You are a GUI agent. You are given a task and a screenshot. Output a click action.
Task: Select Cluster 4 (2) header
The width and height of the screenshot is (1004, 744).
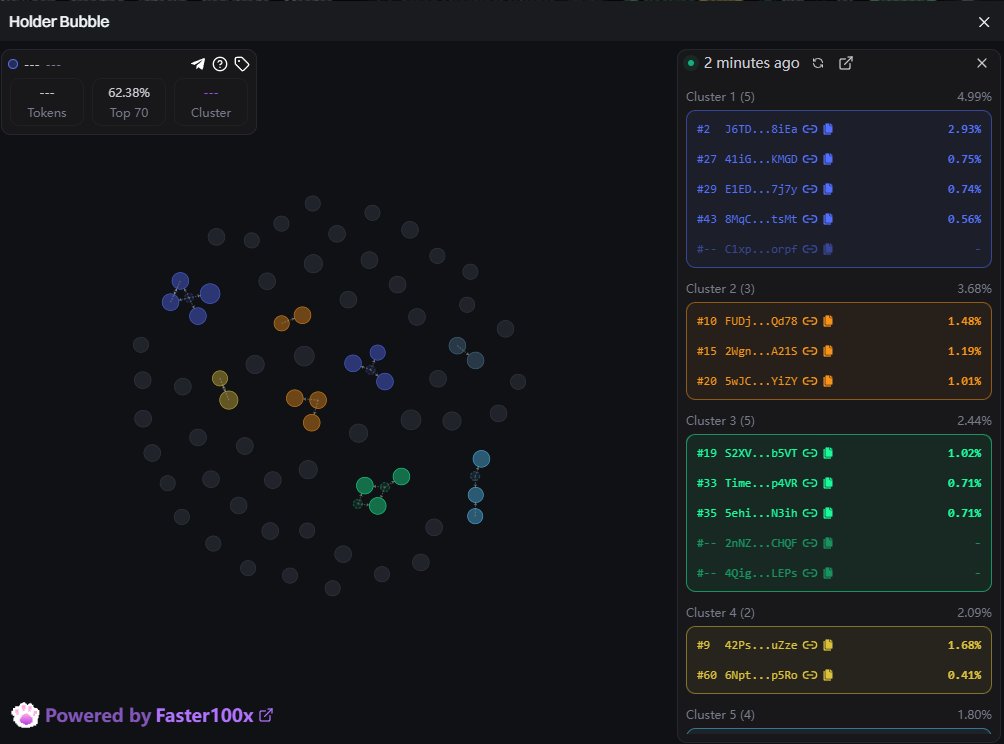pyautogui.click(x=720, y=613)
